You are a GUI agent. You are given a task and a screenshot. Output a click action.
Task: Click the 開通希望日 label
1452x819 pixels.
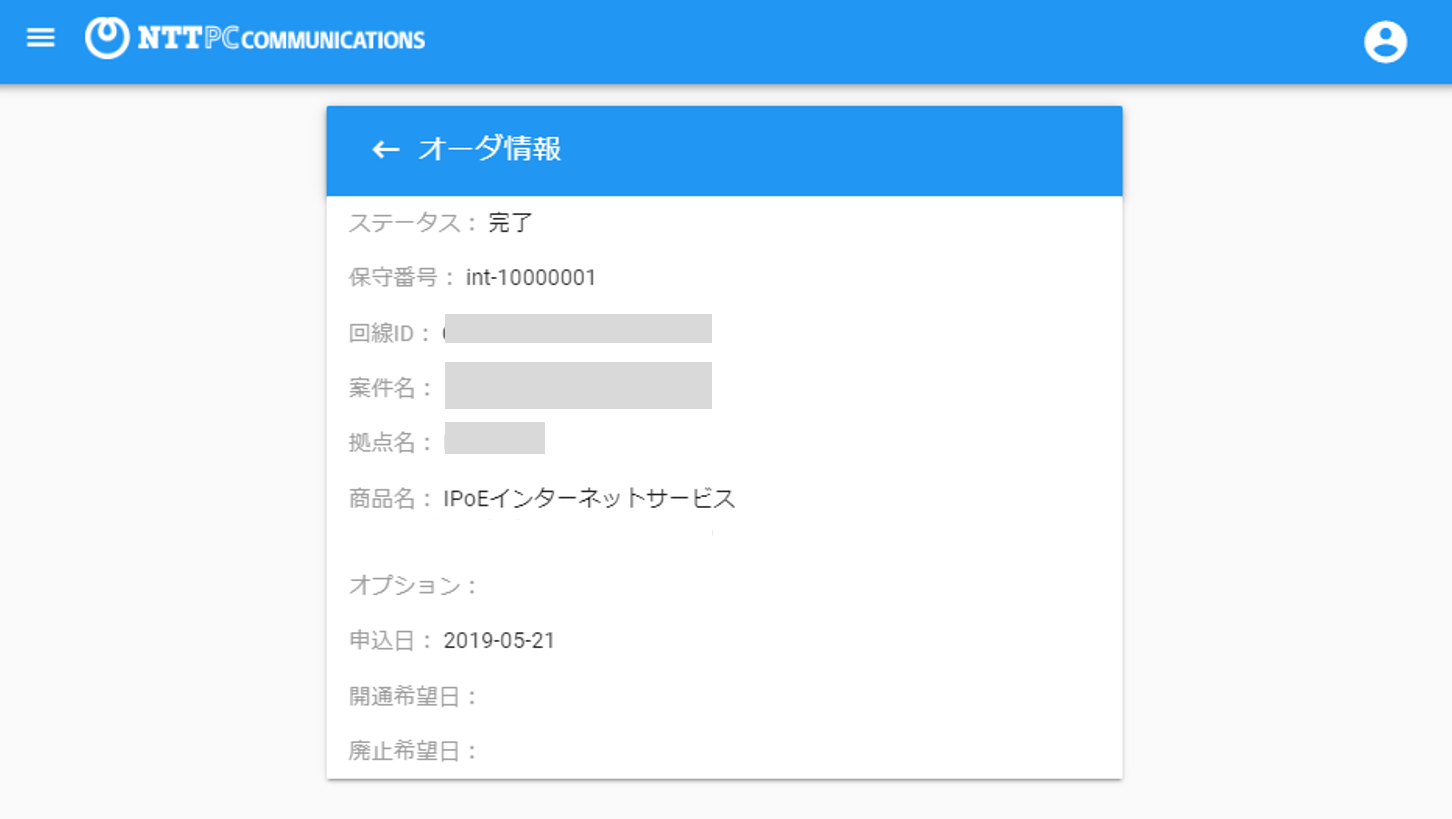click(414, 696)
